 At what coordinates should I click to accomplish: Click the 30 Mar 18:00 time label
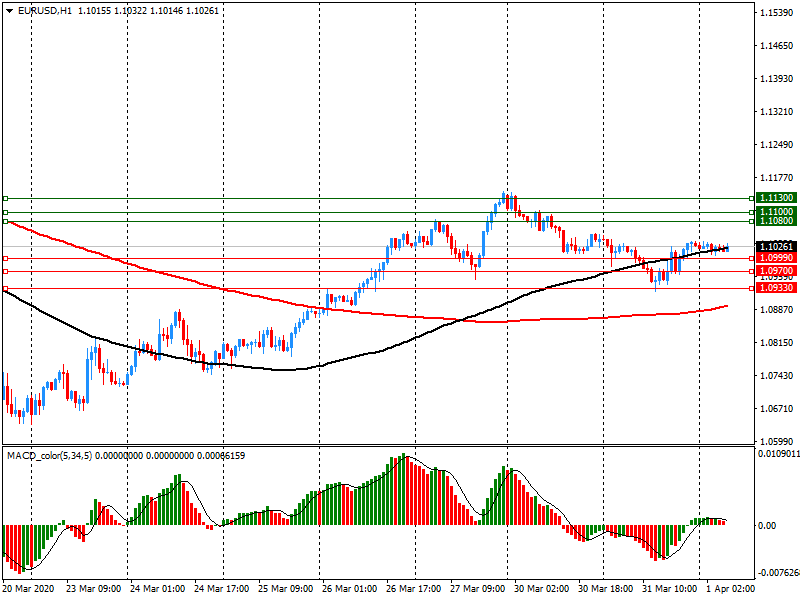click(606, 589)
